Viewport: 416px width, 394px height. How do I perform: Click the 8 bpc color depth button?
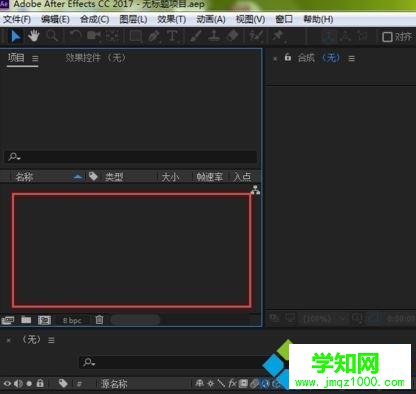pos(72,321)
